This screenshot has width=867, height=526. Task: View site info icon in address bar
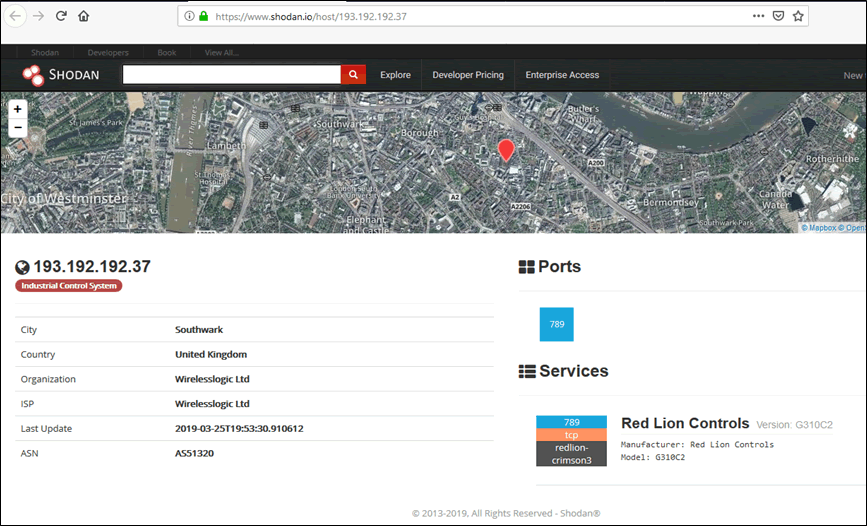[x=189, y=16]
